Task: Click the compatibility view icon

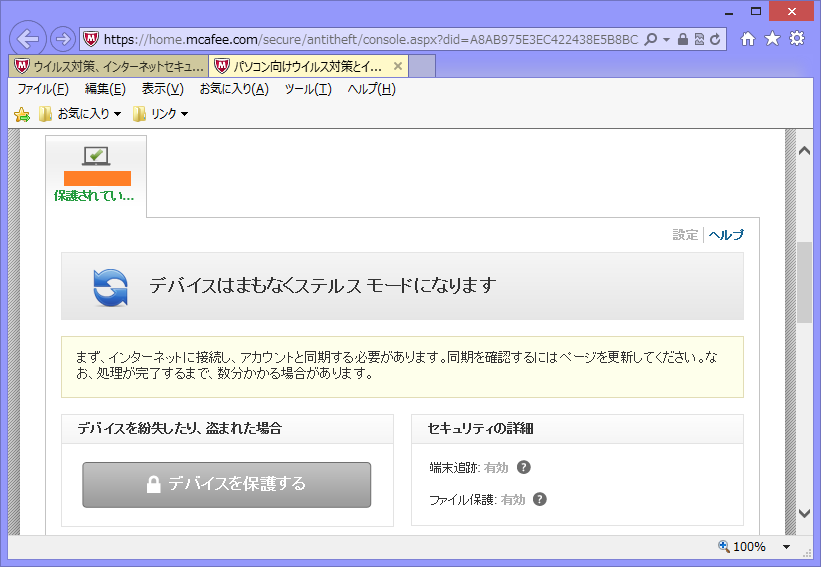Action: coord(699,39)
